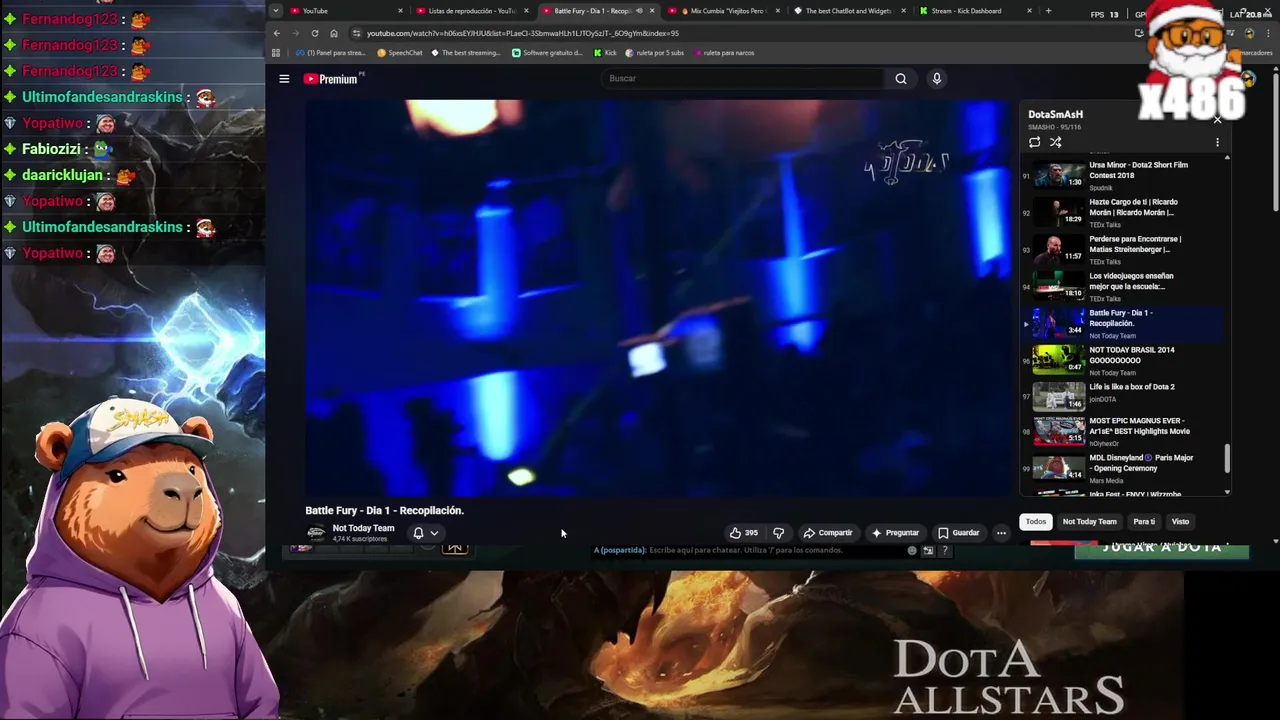Open a new browser tab
1280x720 pixels.
tap(1048, 11)
